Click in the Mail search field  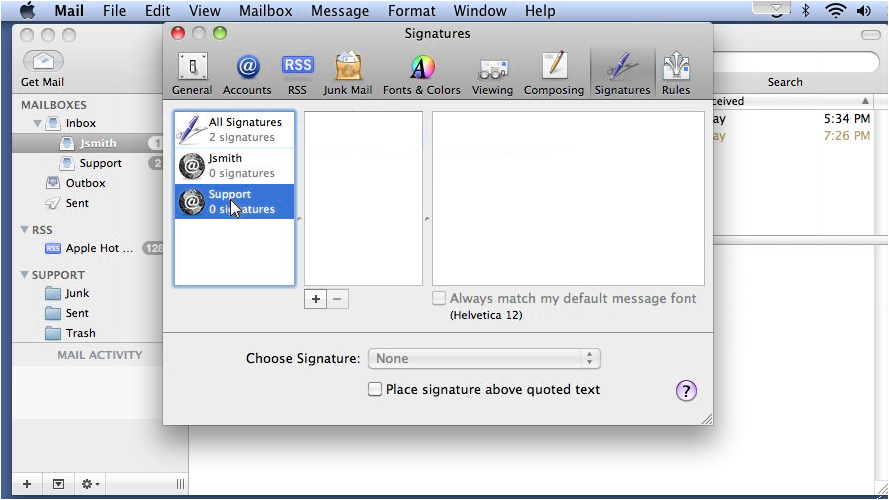pyautogui.click(x=795, y=62)
